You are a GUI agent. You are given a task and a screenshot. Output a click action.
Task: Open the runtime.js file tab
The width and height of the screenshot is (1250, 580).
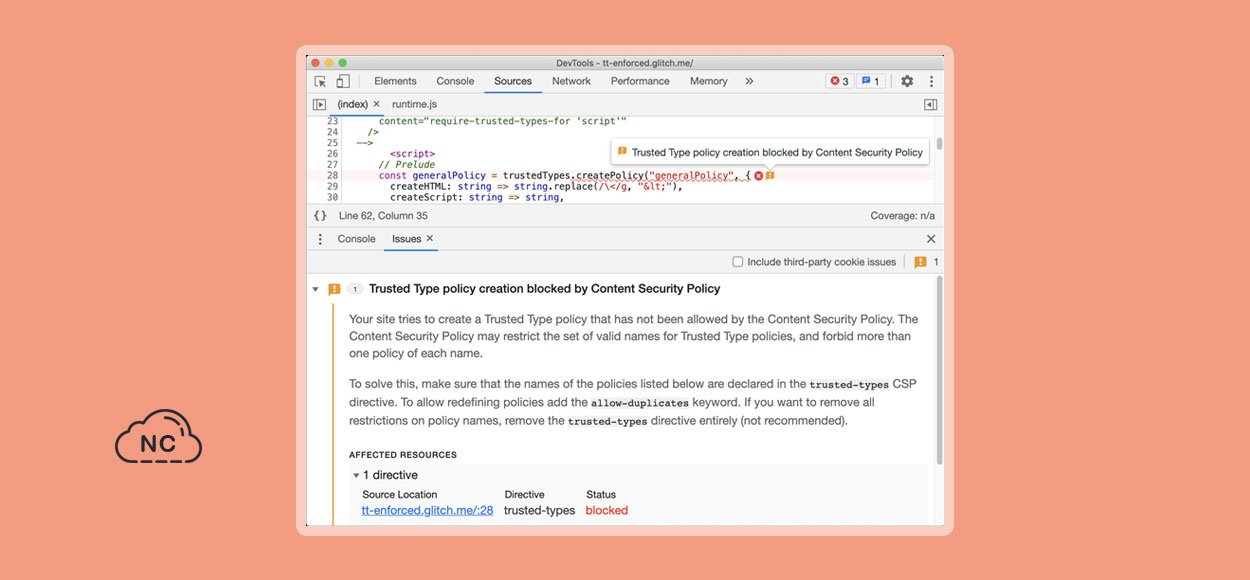pos(414,104)
